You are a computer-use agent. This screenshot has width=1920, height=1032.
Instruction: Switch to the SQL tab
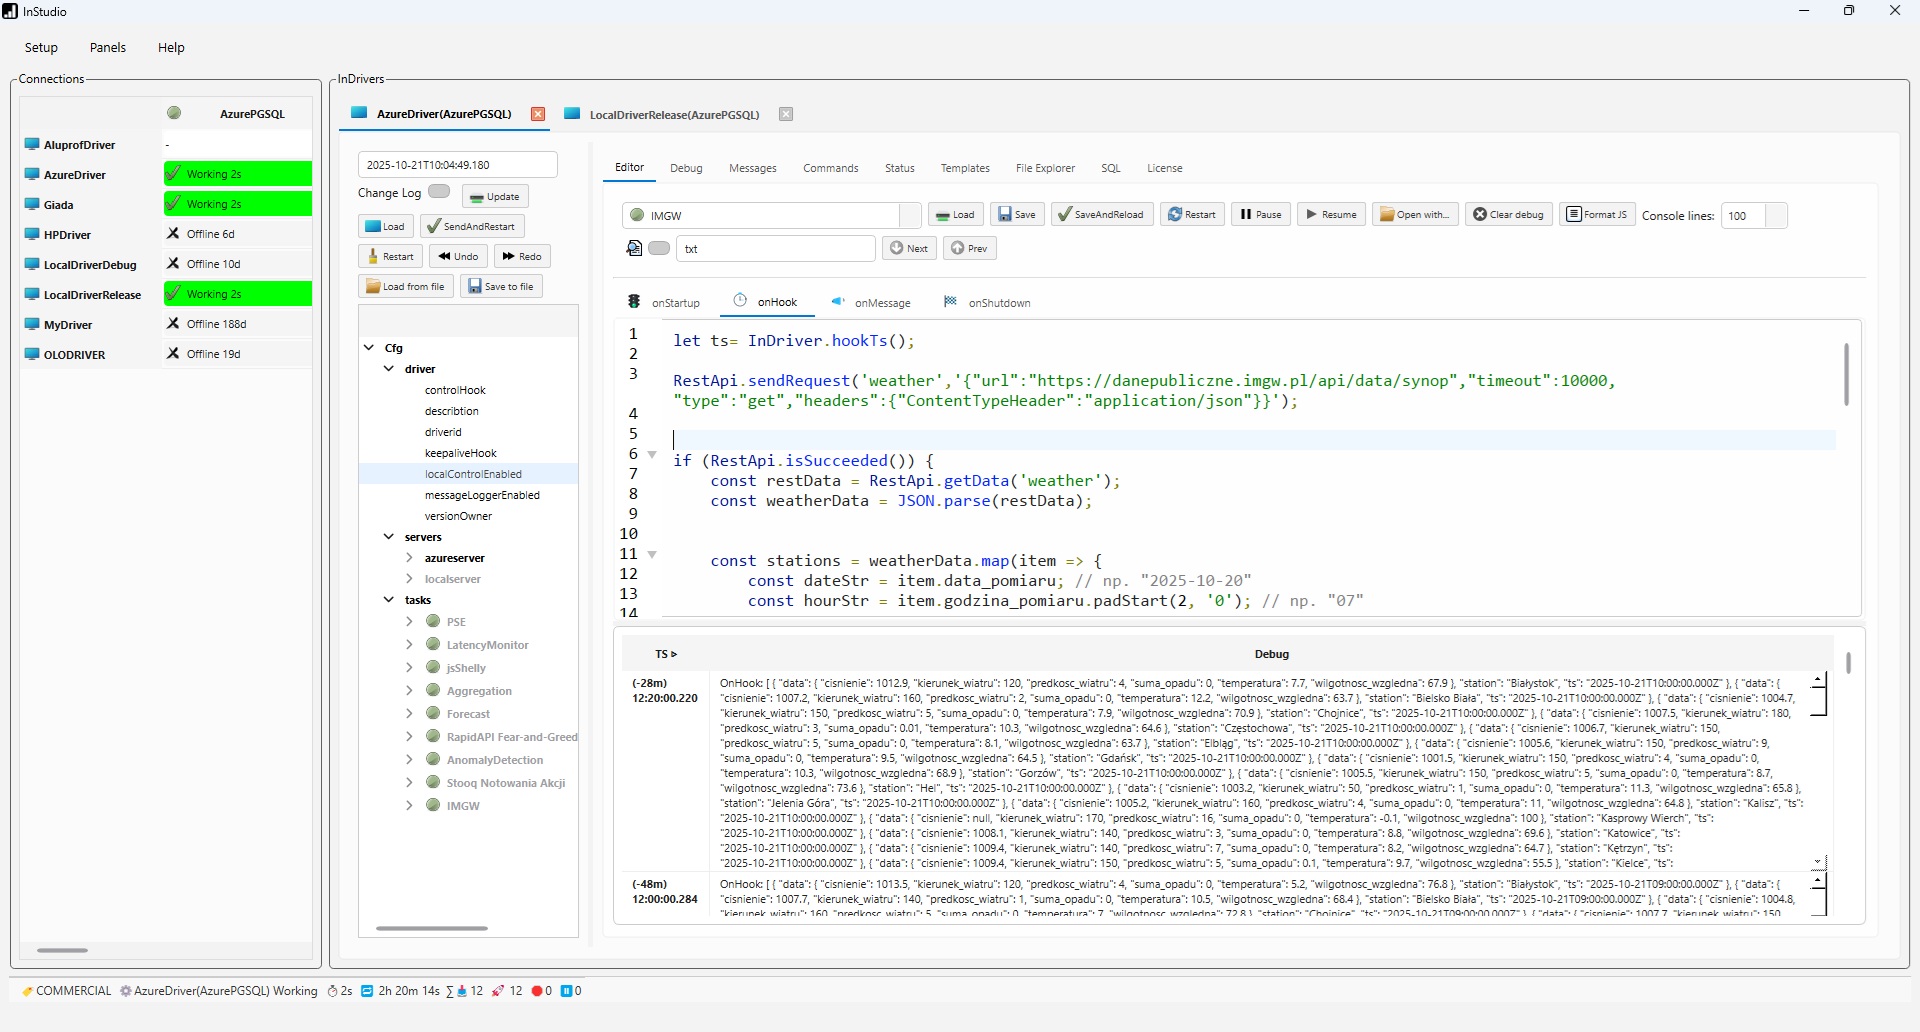coord(1110,169)
